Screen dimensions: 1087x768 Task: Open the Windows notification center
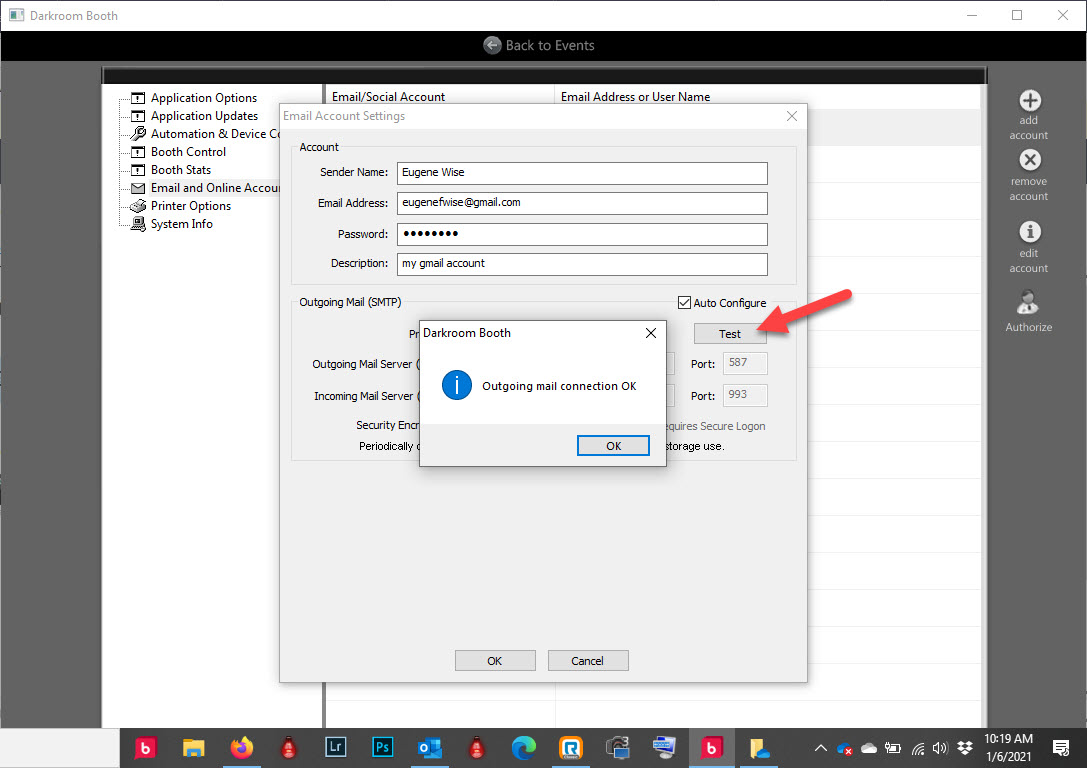(1061, 748)
